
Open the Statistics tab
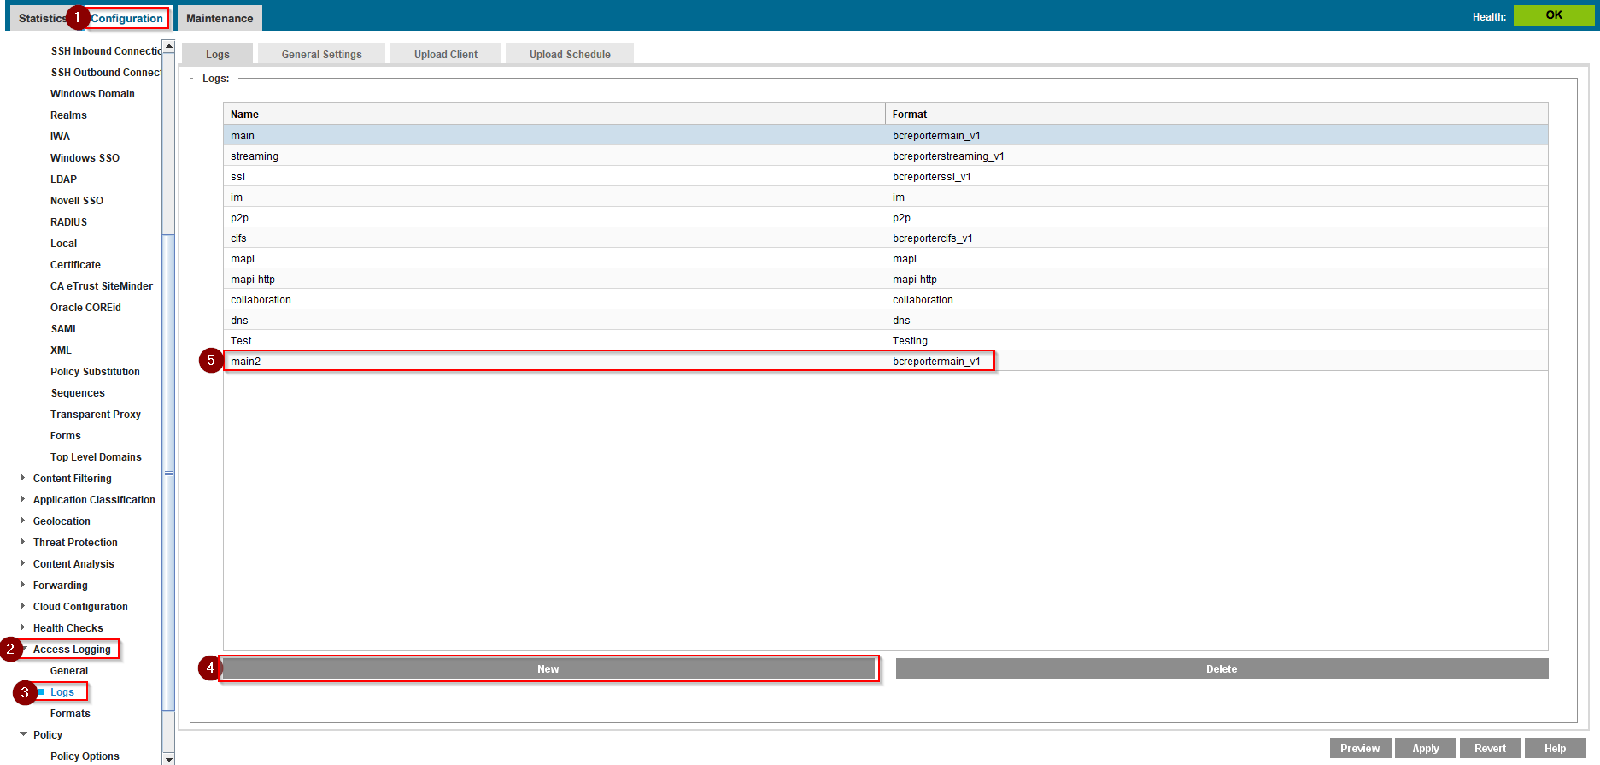[x=42, y=18]
